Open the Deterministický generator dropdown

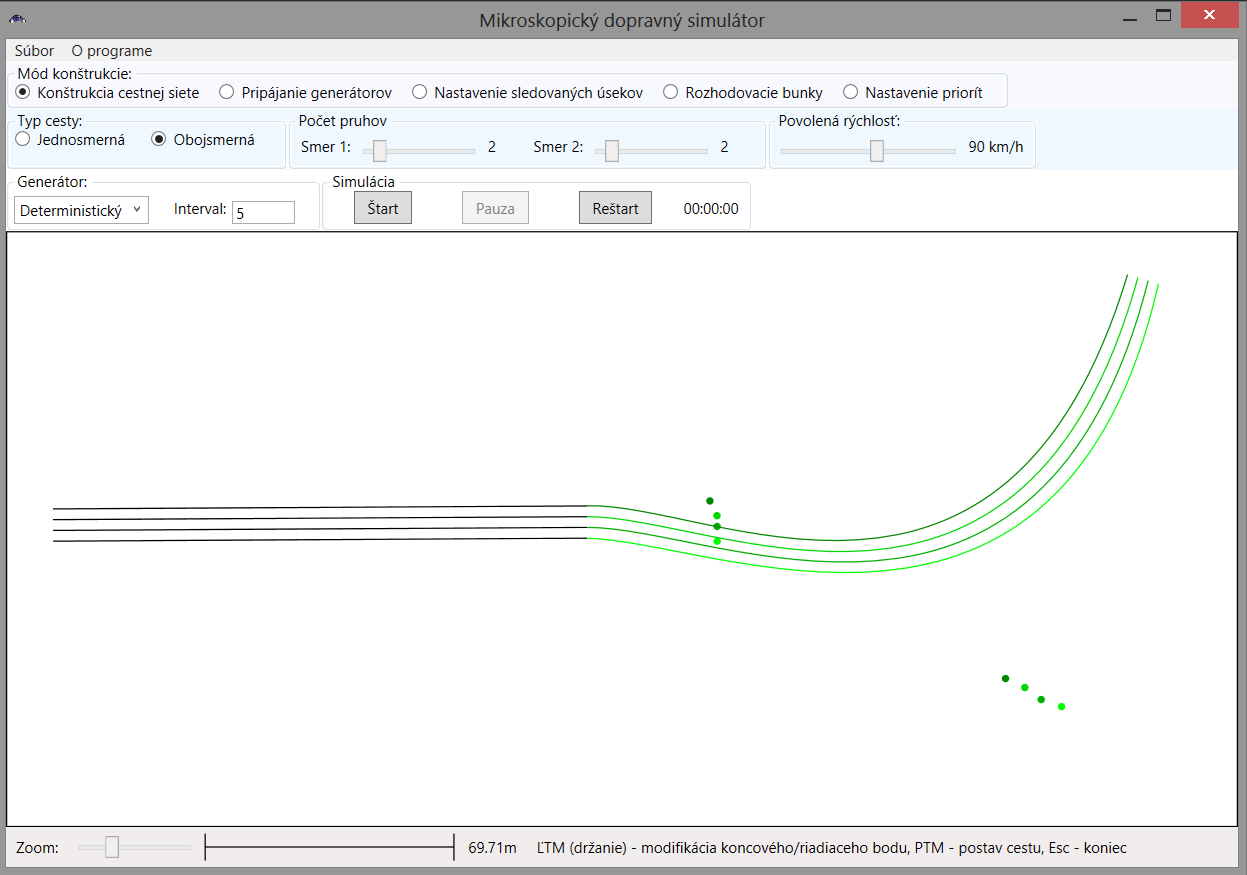click(81, 210)
